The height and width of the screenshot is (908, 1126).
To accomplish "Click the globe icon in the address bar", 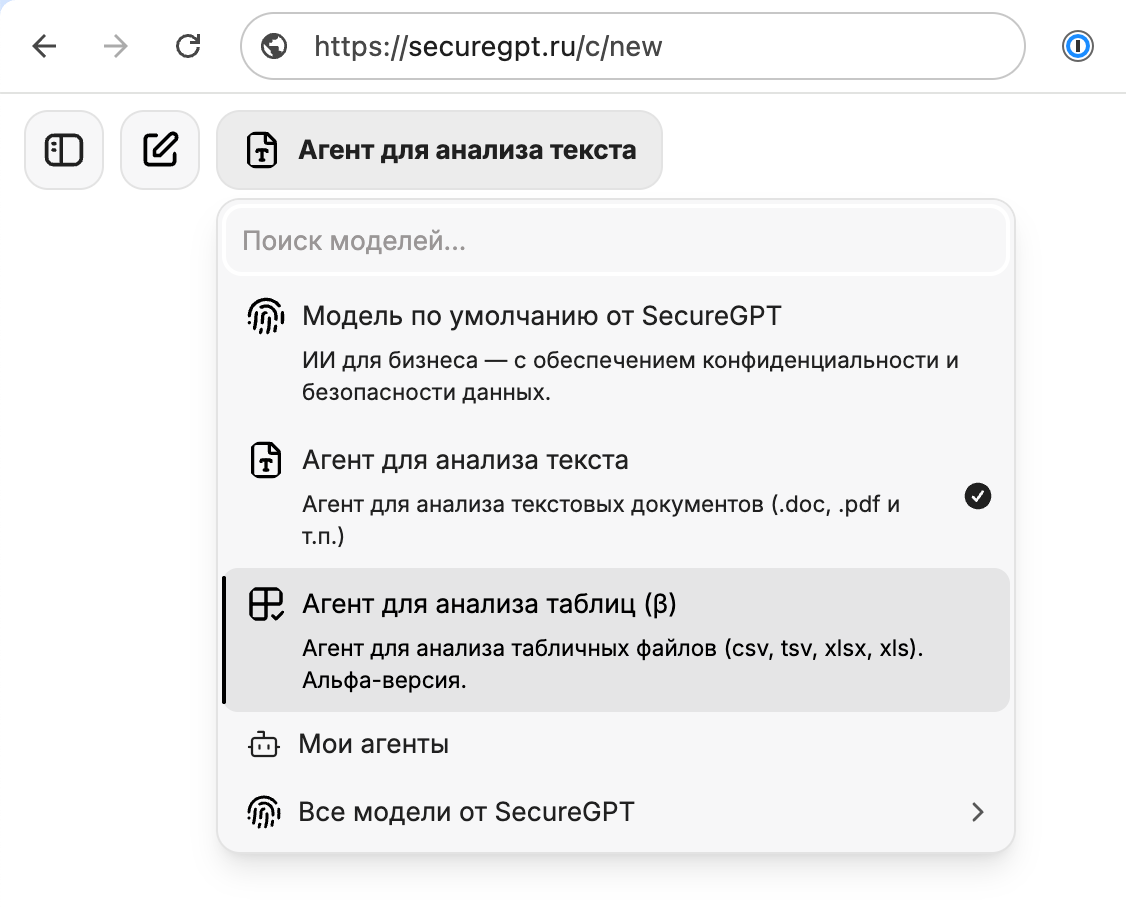I will coord(273,45).
